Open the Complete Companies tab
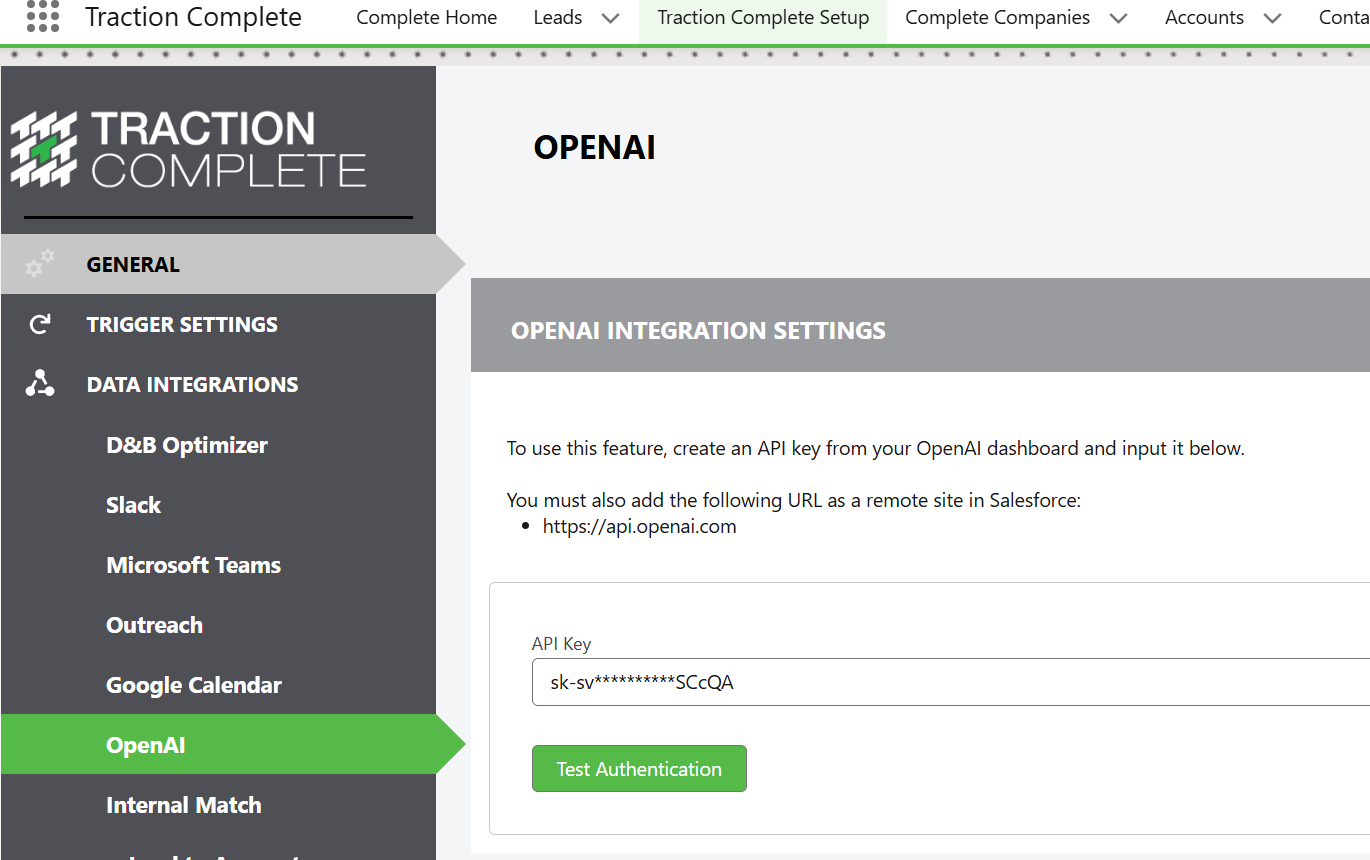This screenshot has height=860, width=1370. click(x=998, y=17)
